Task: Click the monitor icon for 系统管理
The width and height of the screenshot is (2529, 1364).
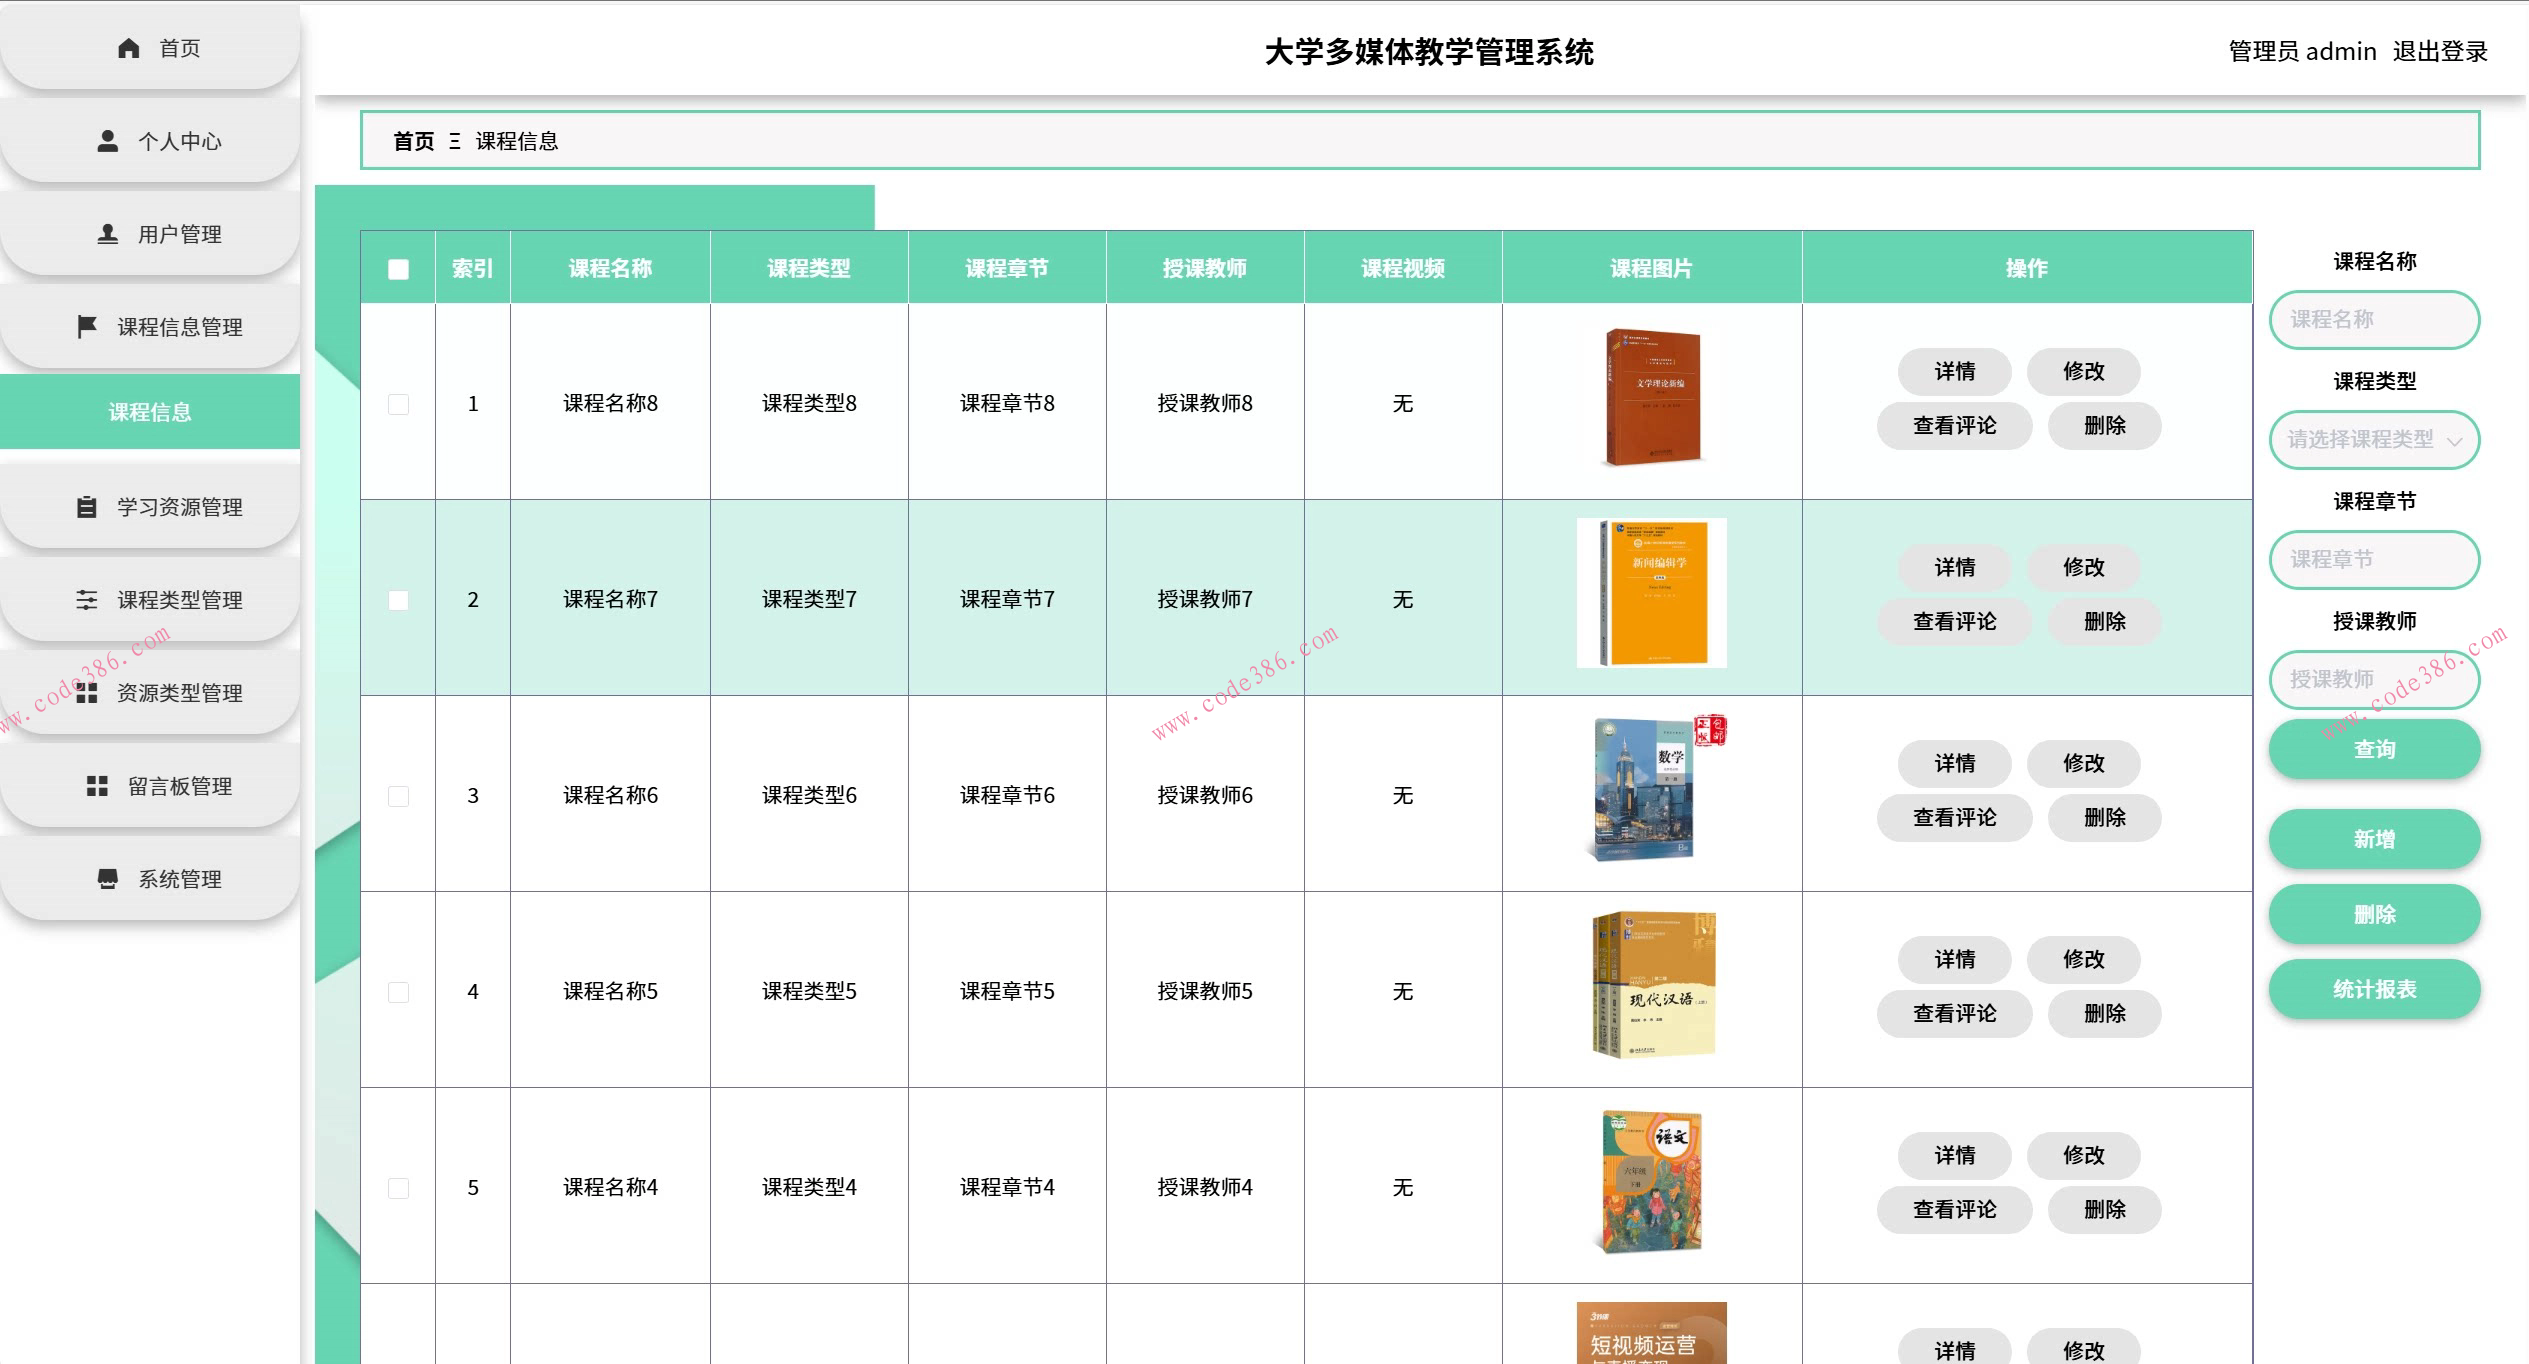Action: [108, 878]
